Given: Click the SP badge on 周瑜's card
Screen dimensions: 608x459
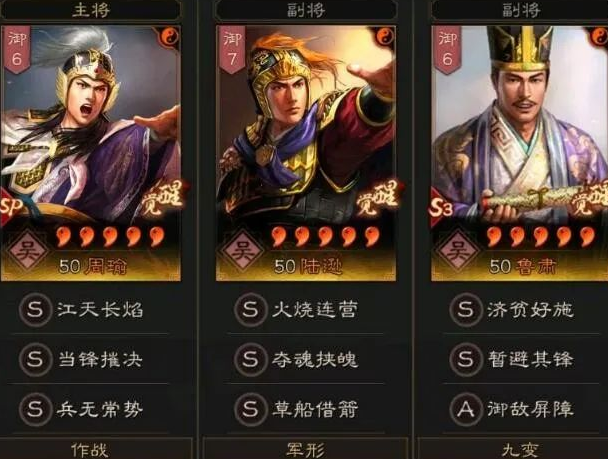Looking at the screenshot, I should coord(10,207).
